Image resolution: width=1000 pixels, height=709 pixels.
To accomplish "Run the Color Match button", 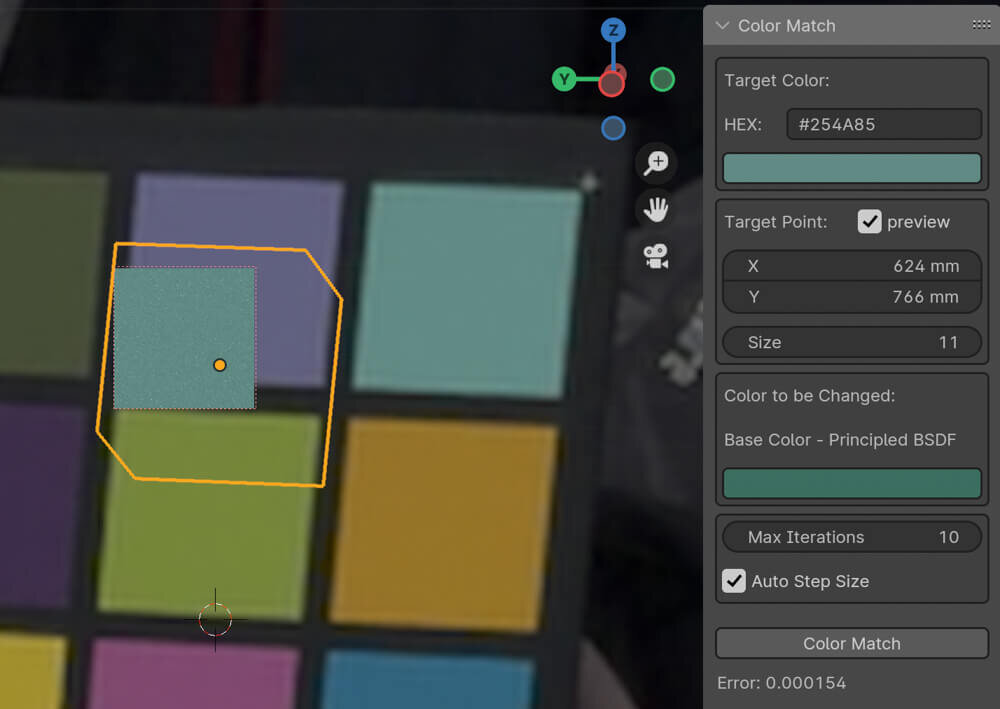I will coord(851,643).
